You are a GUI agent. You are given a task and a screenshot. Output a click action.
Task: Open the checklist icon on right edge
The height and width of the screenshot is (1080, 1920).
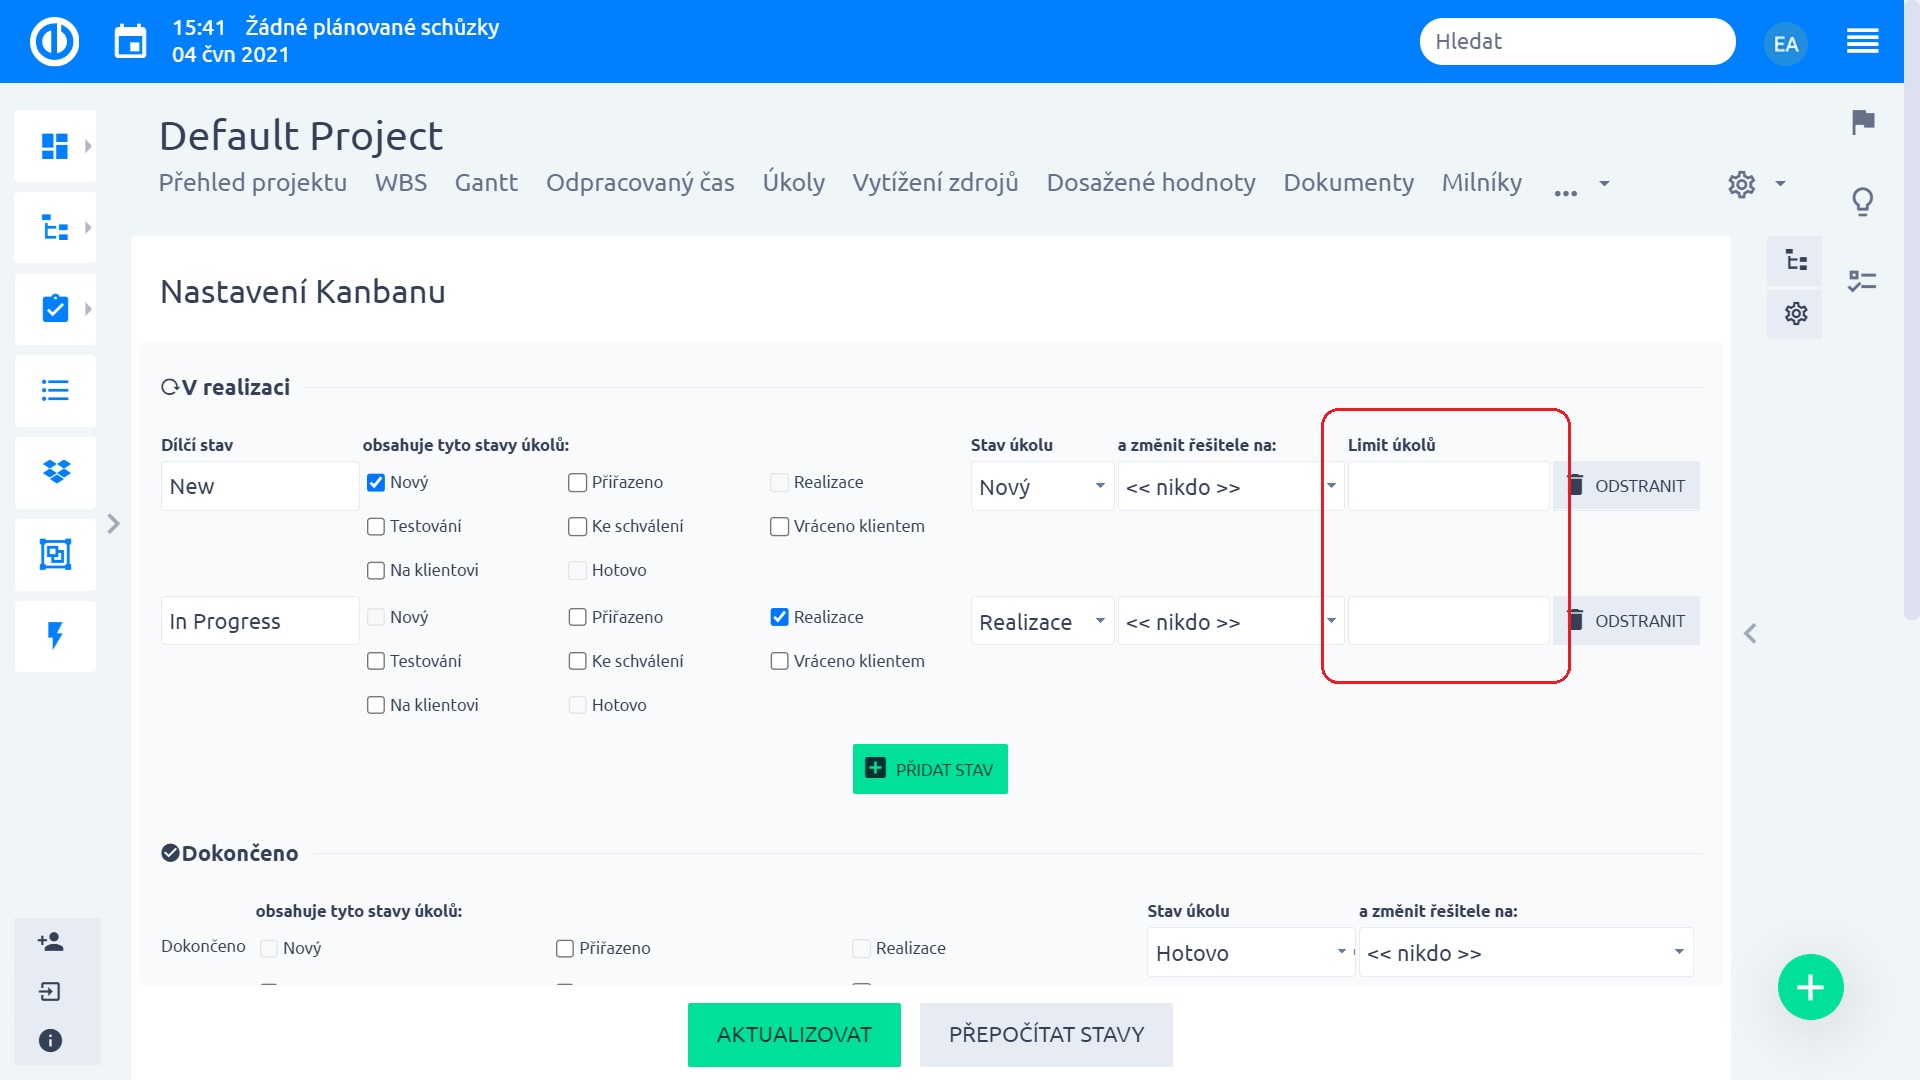[x=1862, y=281]
